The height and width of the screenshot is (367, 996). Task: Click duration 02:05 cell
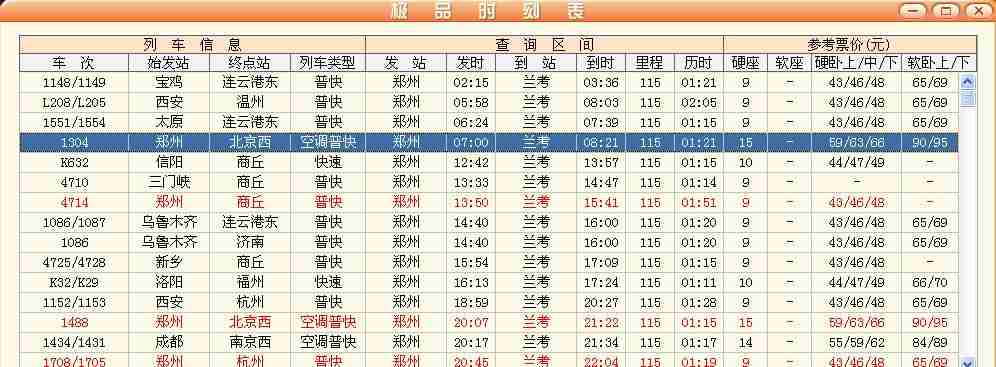(699, 102)
